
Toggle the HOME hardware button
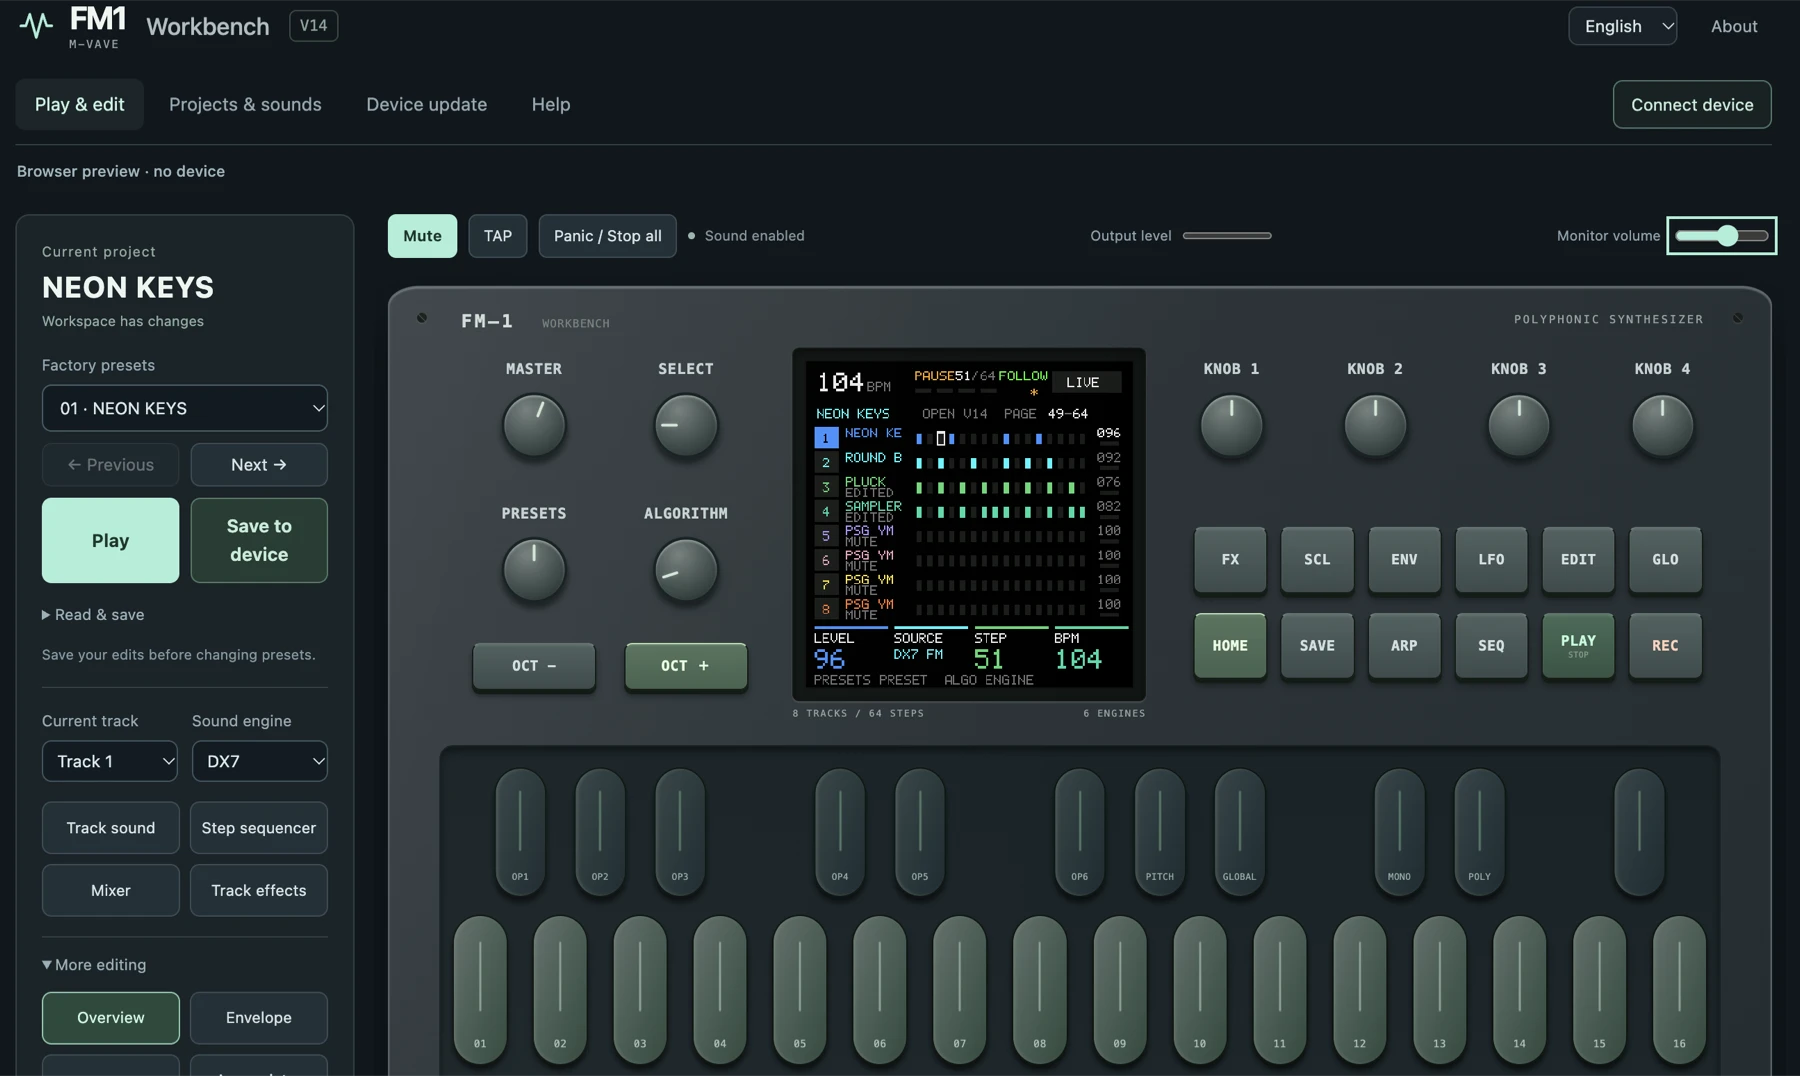[1230, 646]
